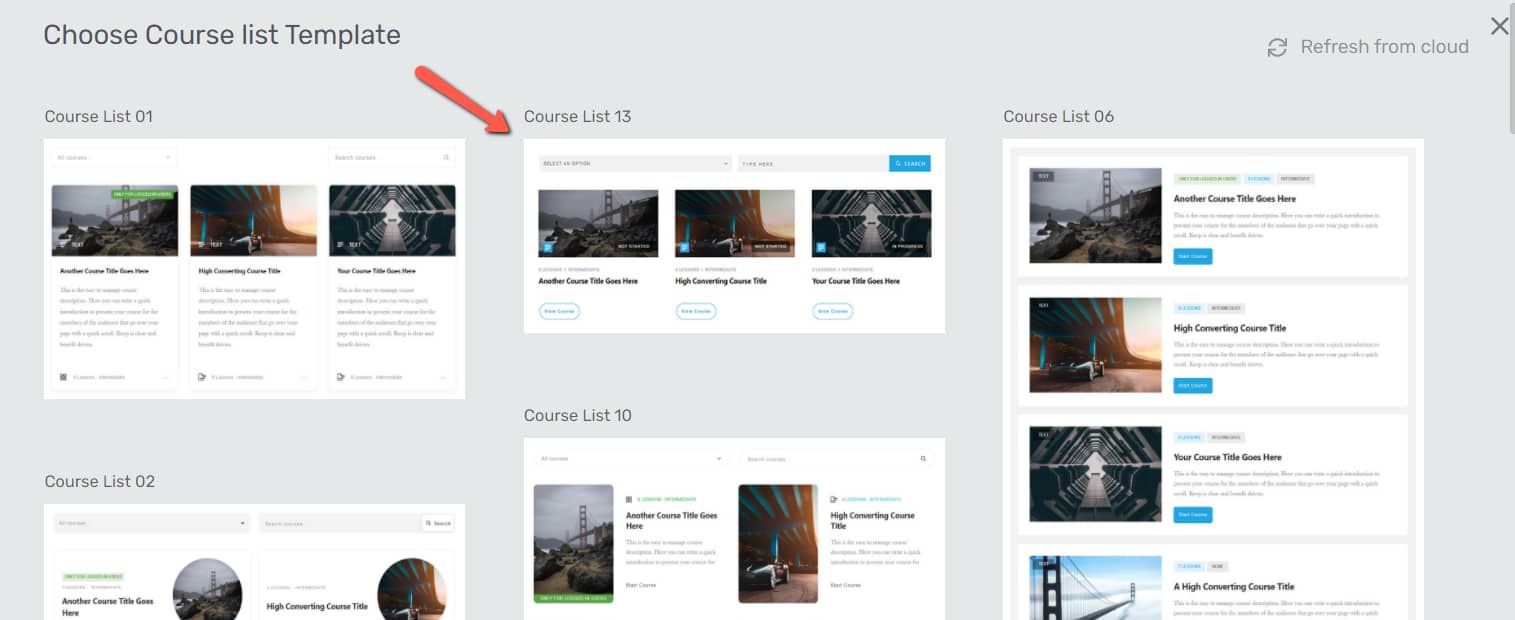Pick the Course List 06 template preview
1515x620 pixels.
click(1213, 379)
